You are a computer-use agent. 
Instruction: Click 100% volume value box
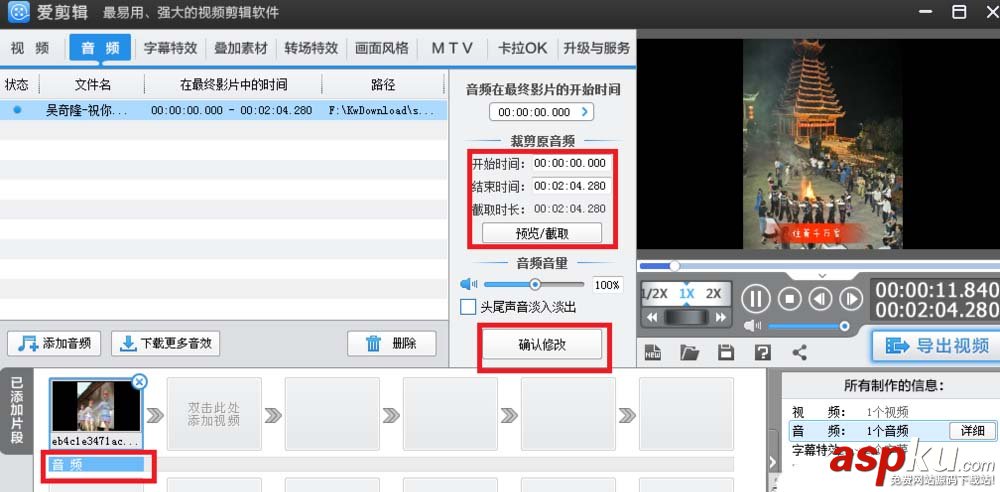pyautogui.click(x=607, y=285)
